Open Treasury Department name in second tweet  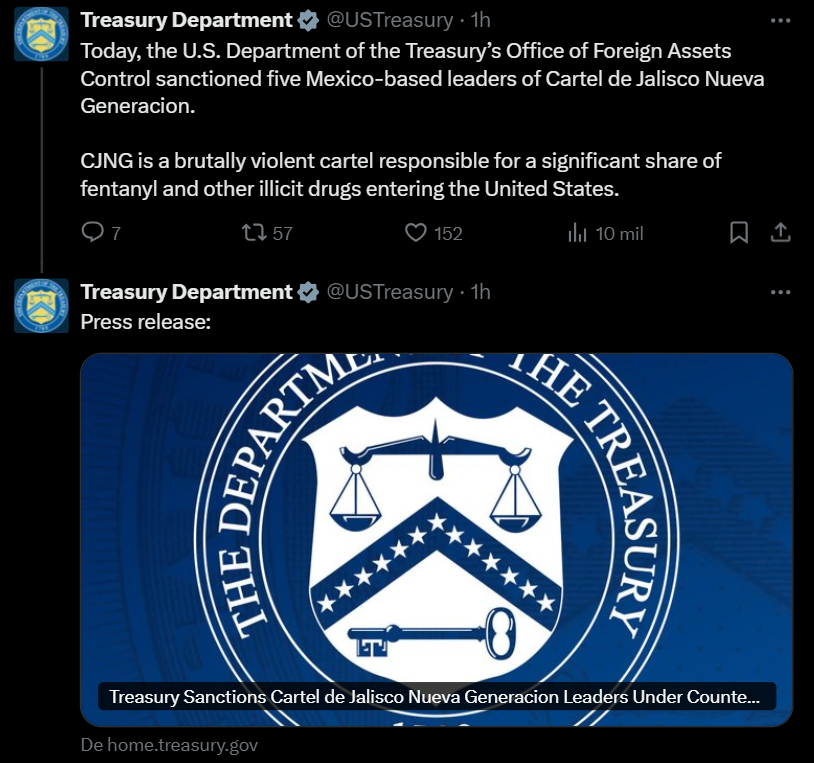(x=186, y=292)
